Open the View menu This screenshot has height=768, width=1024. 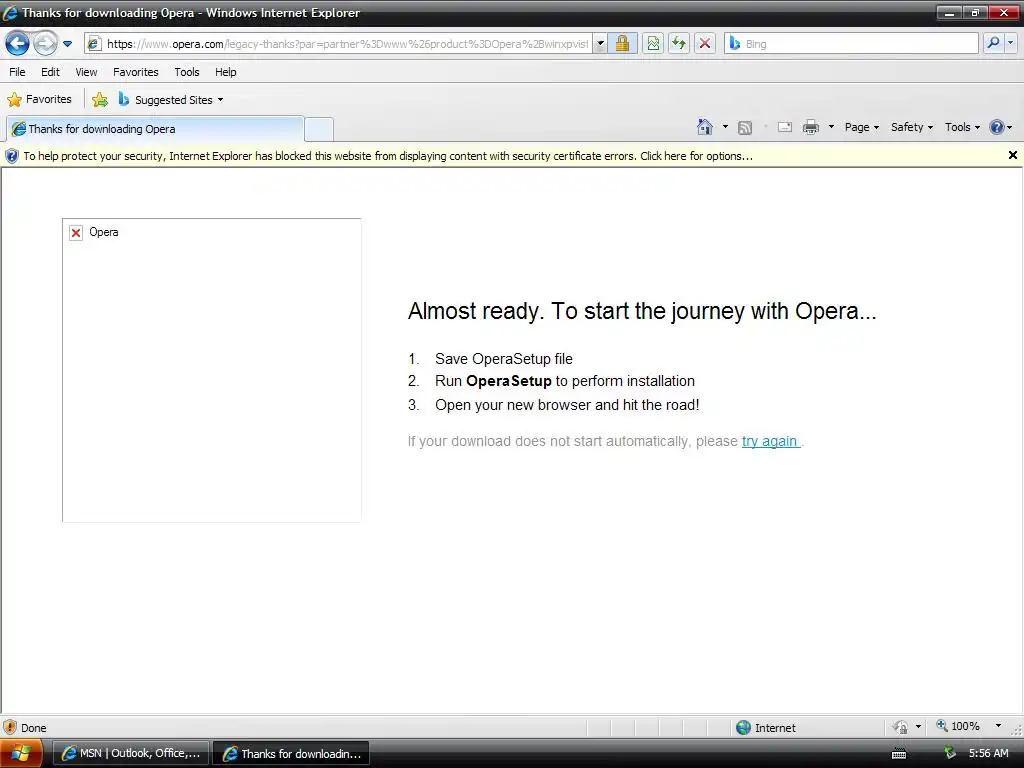(86, 72)
